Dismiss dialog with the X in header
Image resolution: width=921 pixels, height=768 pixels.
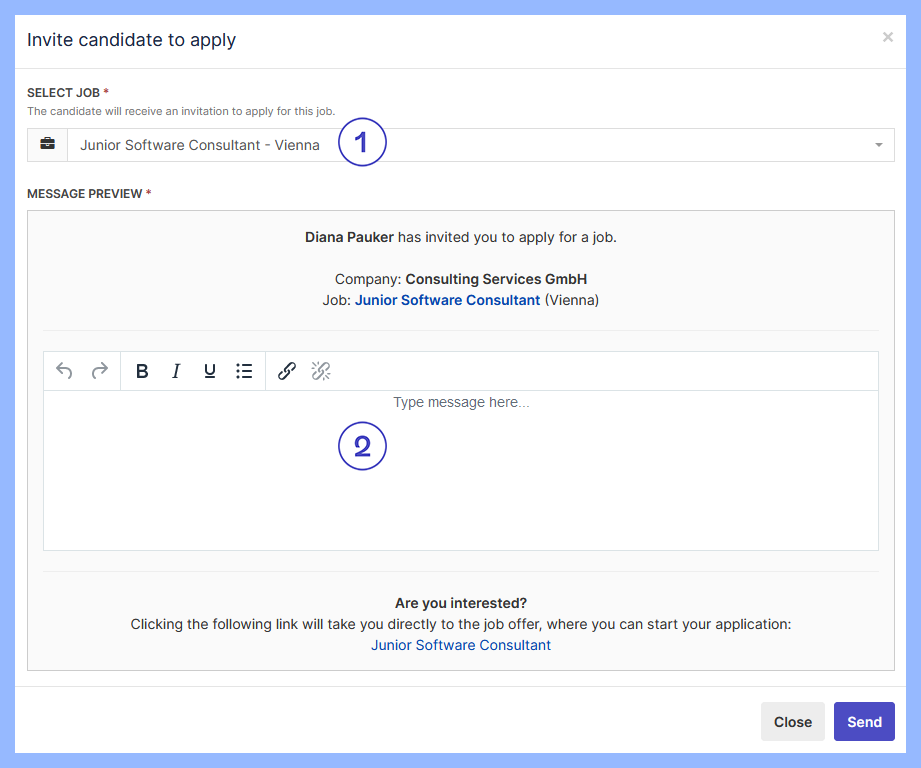[887, 37]
